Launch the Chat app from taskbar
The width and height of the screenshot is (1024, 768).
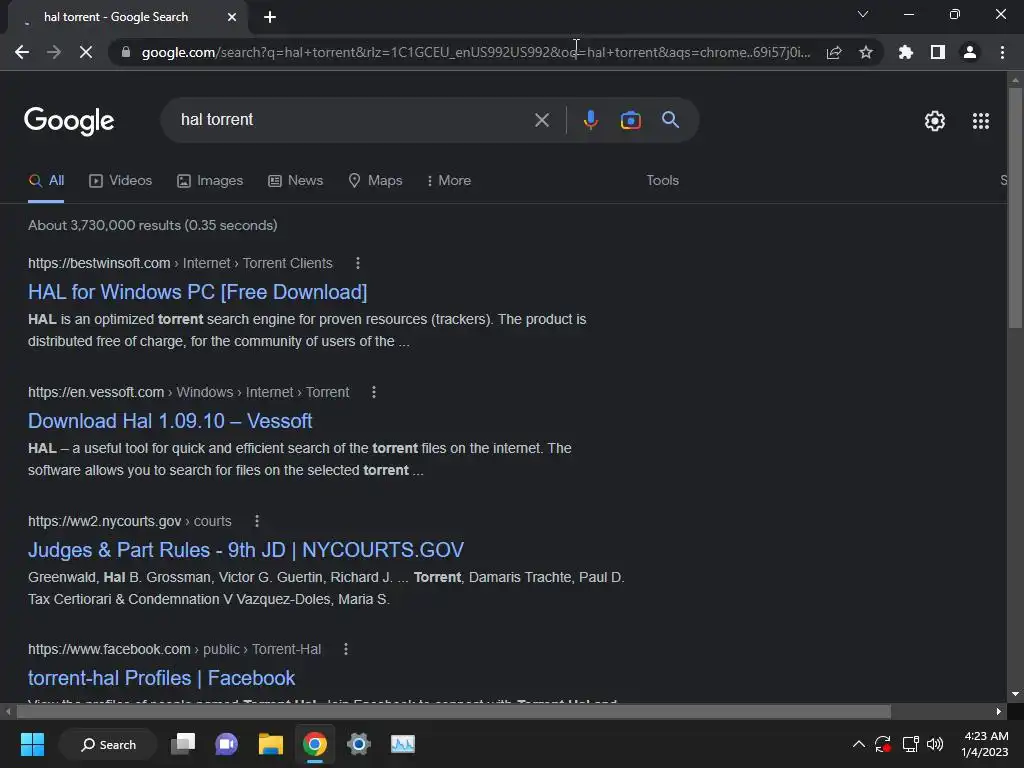point(227,744)
